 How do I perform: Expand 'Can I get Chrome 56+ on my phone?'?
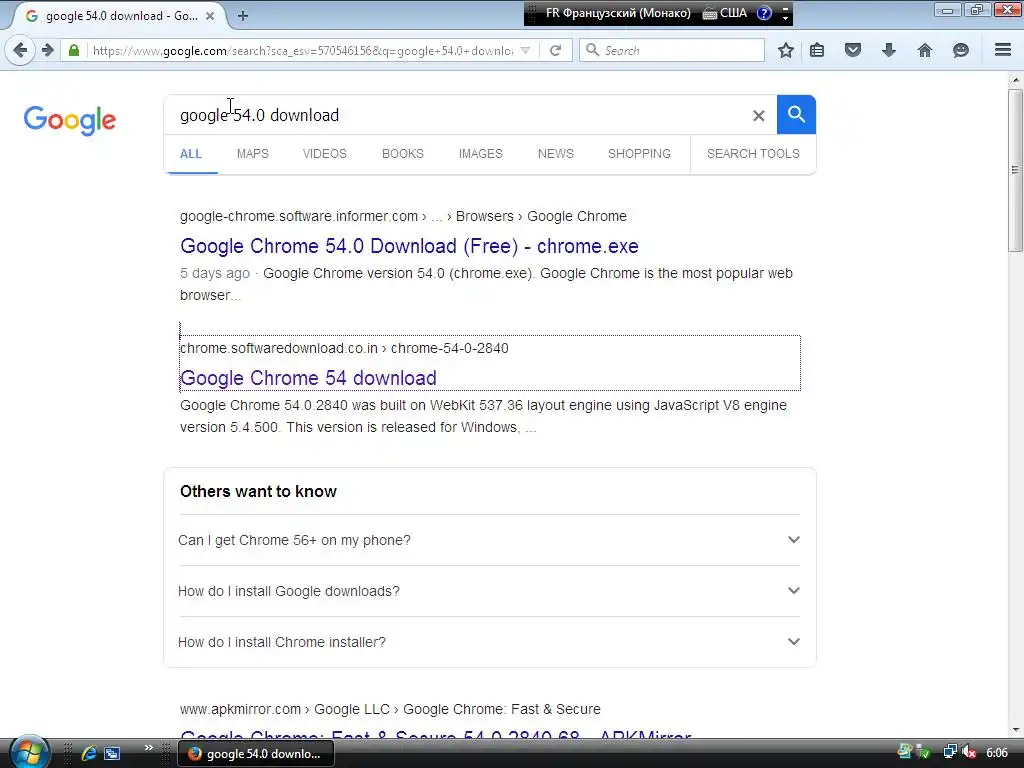click(489, 540)
